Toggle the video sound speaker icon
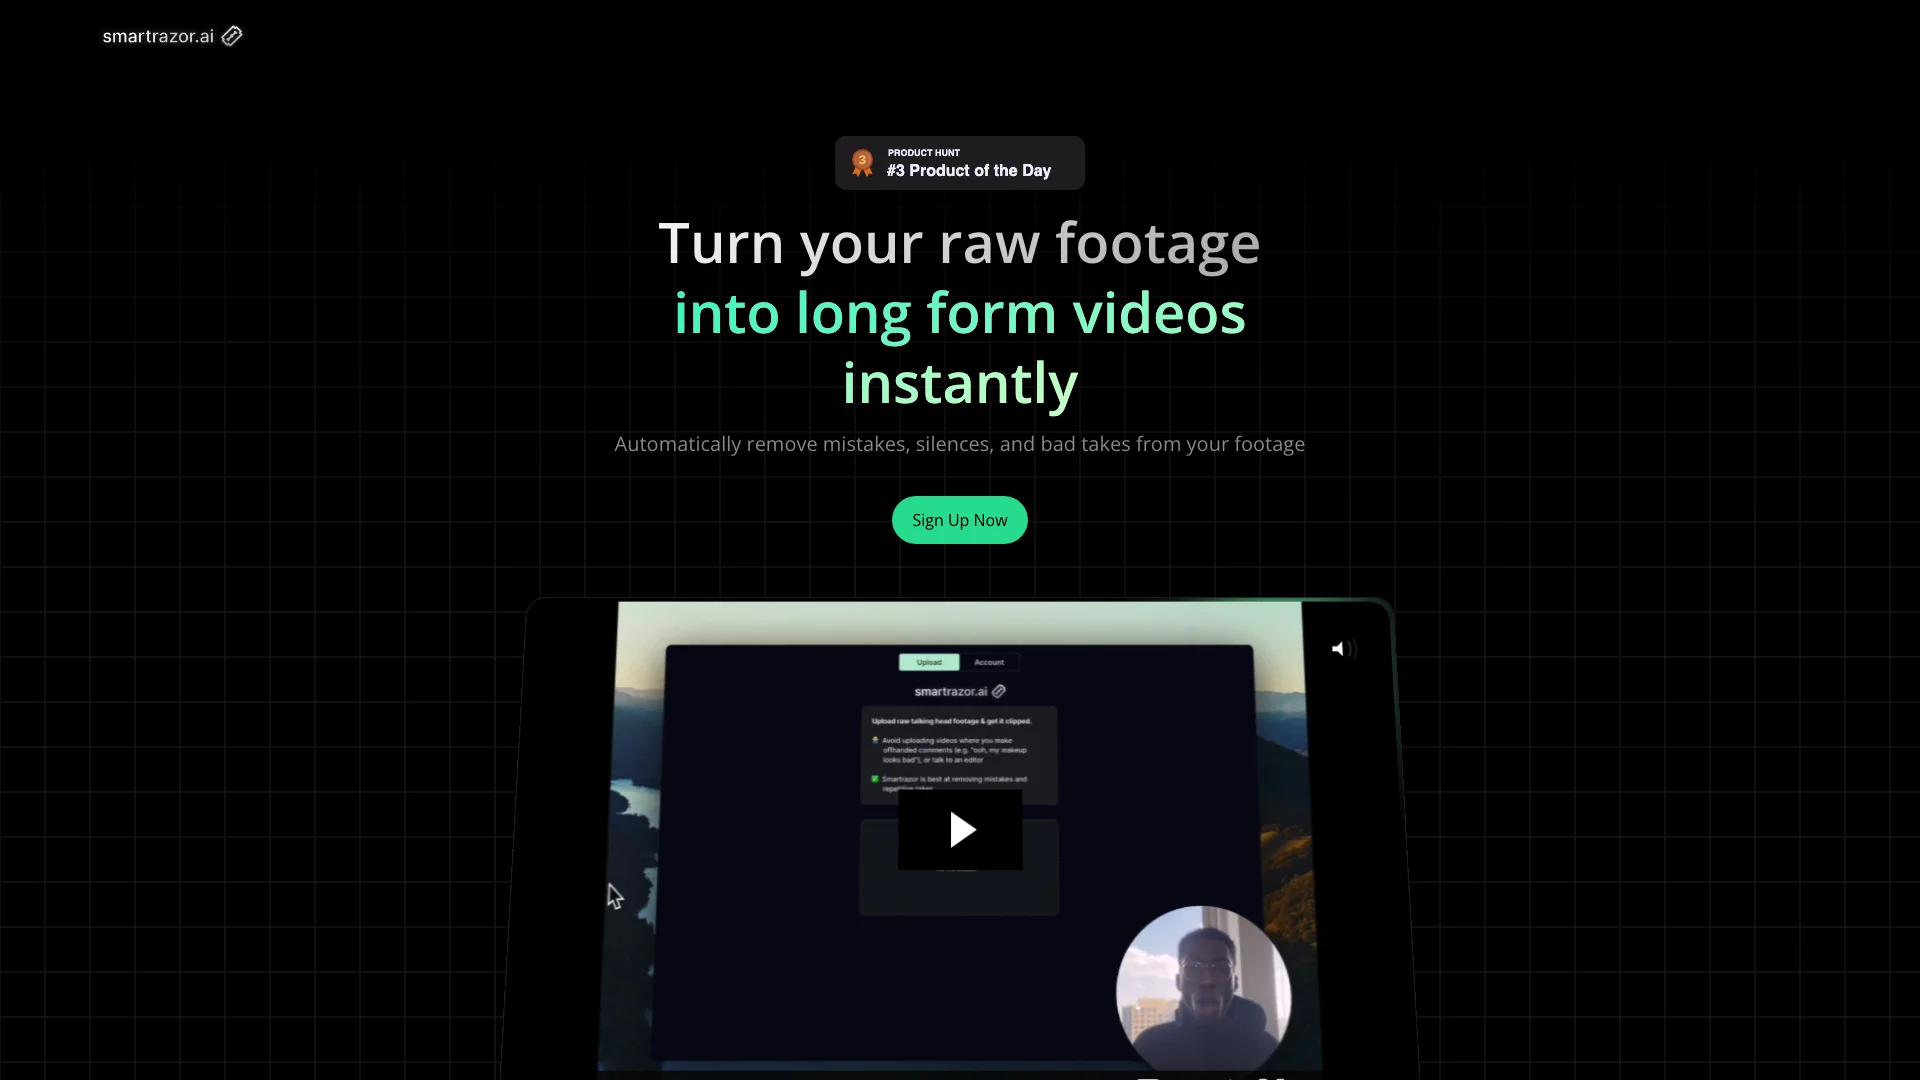Viewport: 1920px width, 1080px height. tap(1343, 649)
